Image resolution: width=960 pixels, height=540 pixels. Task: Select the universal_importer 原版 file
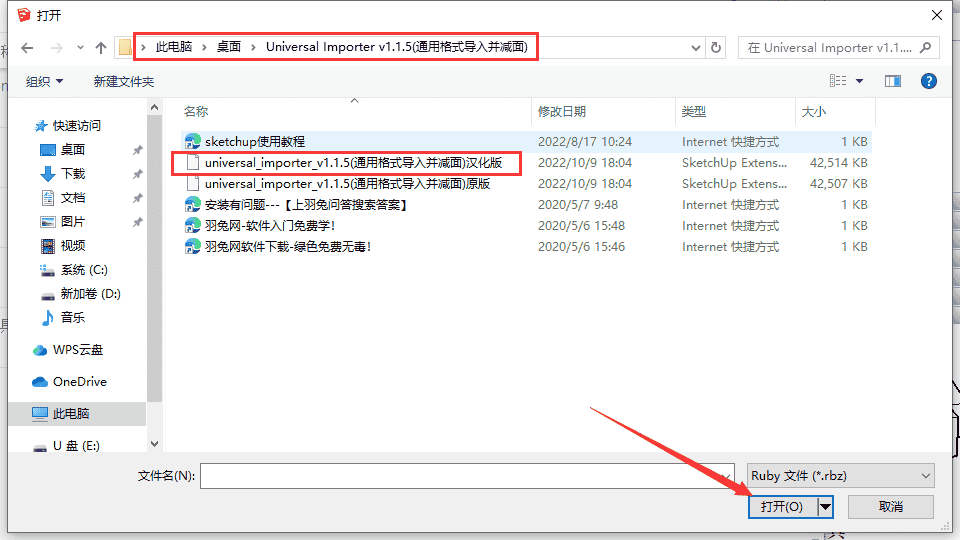click(526, 184)
